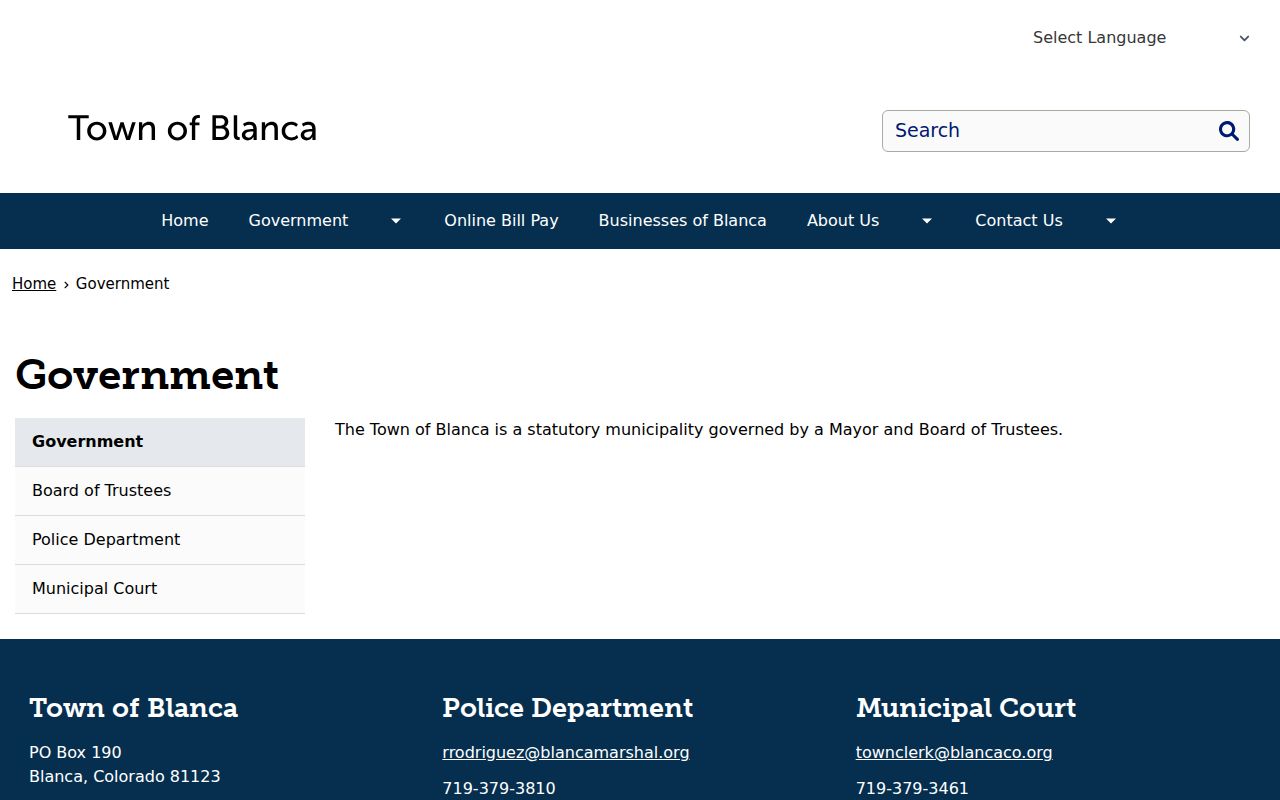Click the Town of Blanca site title

[x=193, y=129]
